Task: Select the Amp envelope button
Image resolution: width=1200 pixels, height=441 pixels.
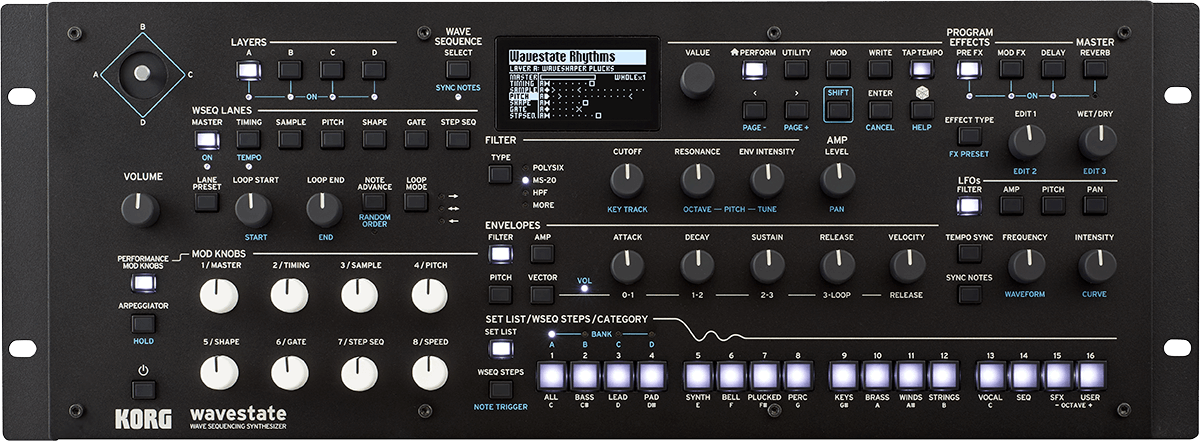Action: pyautogui.click(x=542, y=253)
